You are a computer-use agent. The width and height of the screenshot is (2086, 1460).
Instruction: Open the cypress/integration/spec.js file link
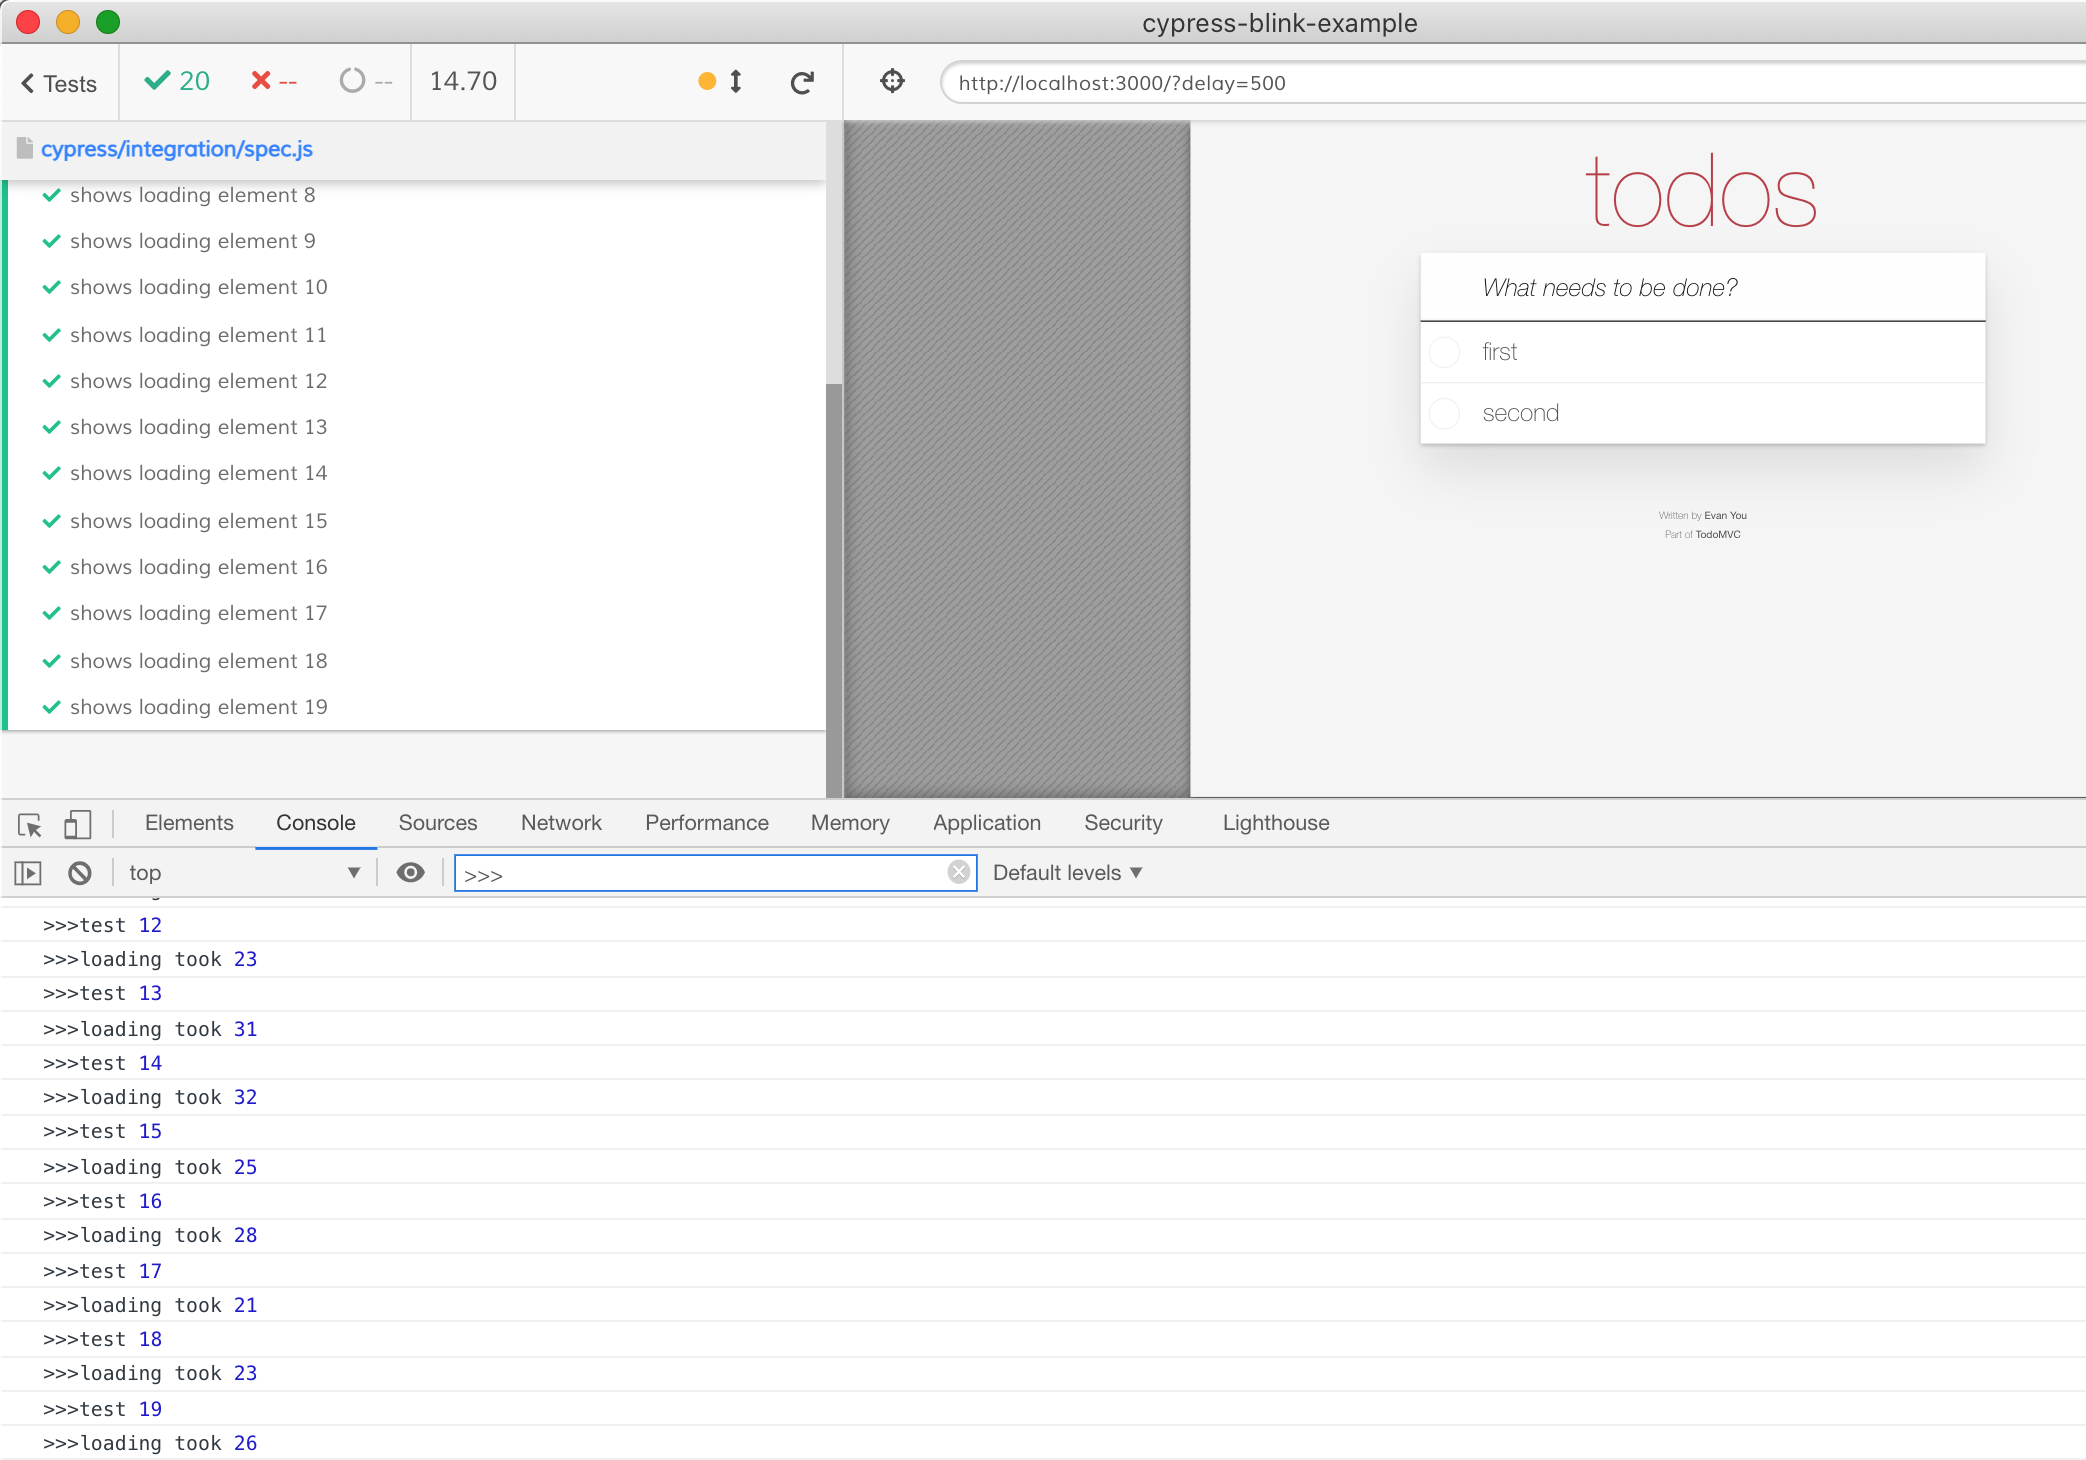(x=177, y=149)
